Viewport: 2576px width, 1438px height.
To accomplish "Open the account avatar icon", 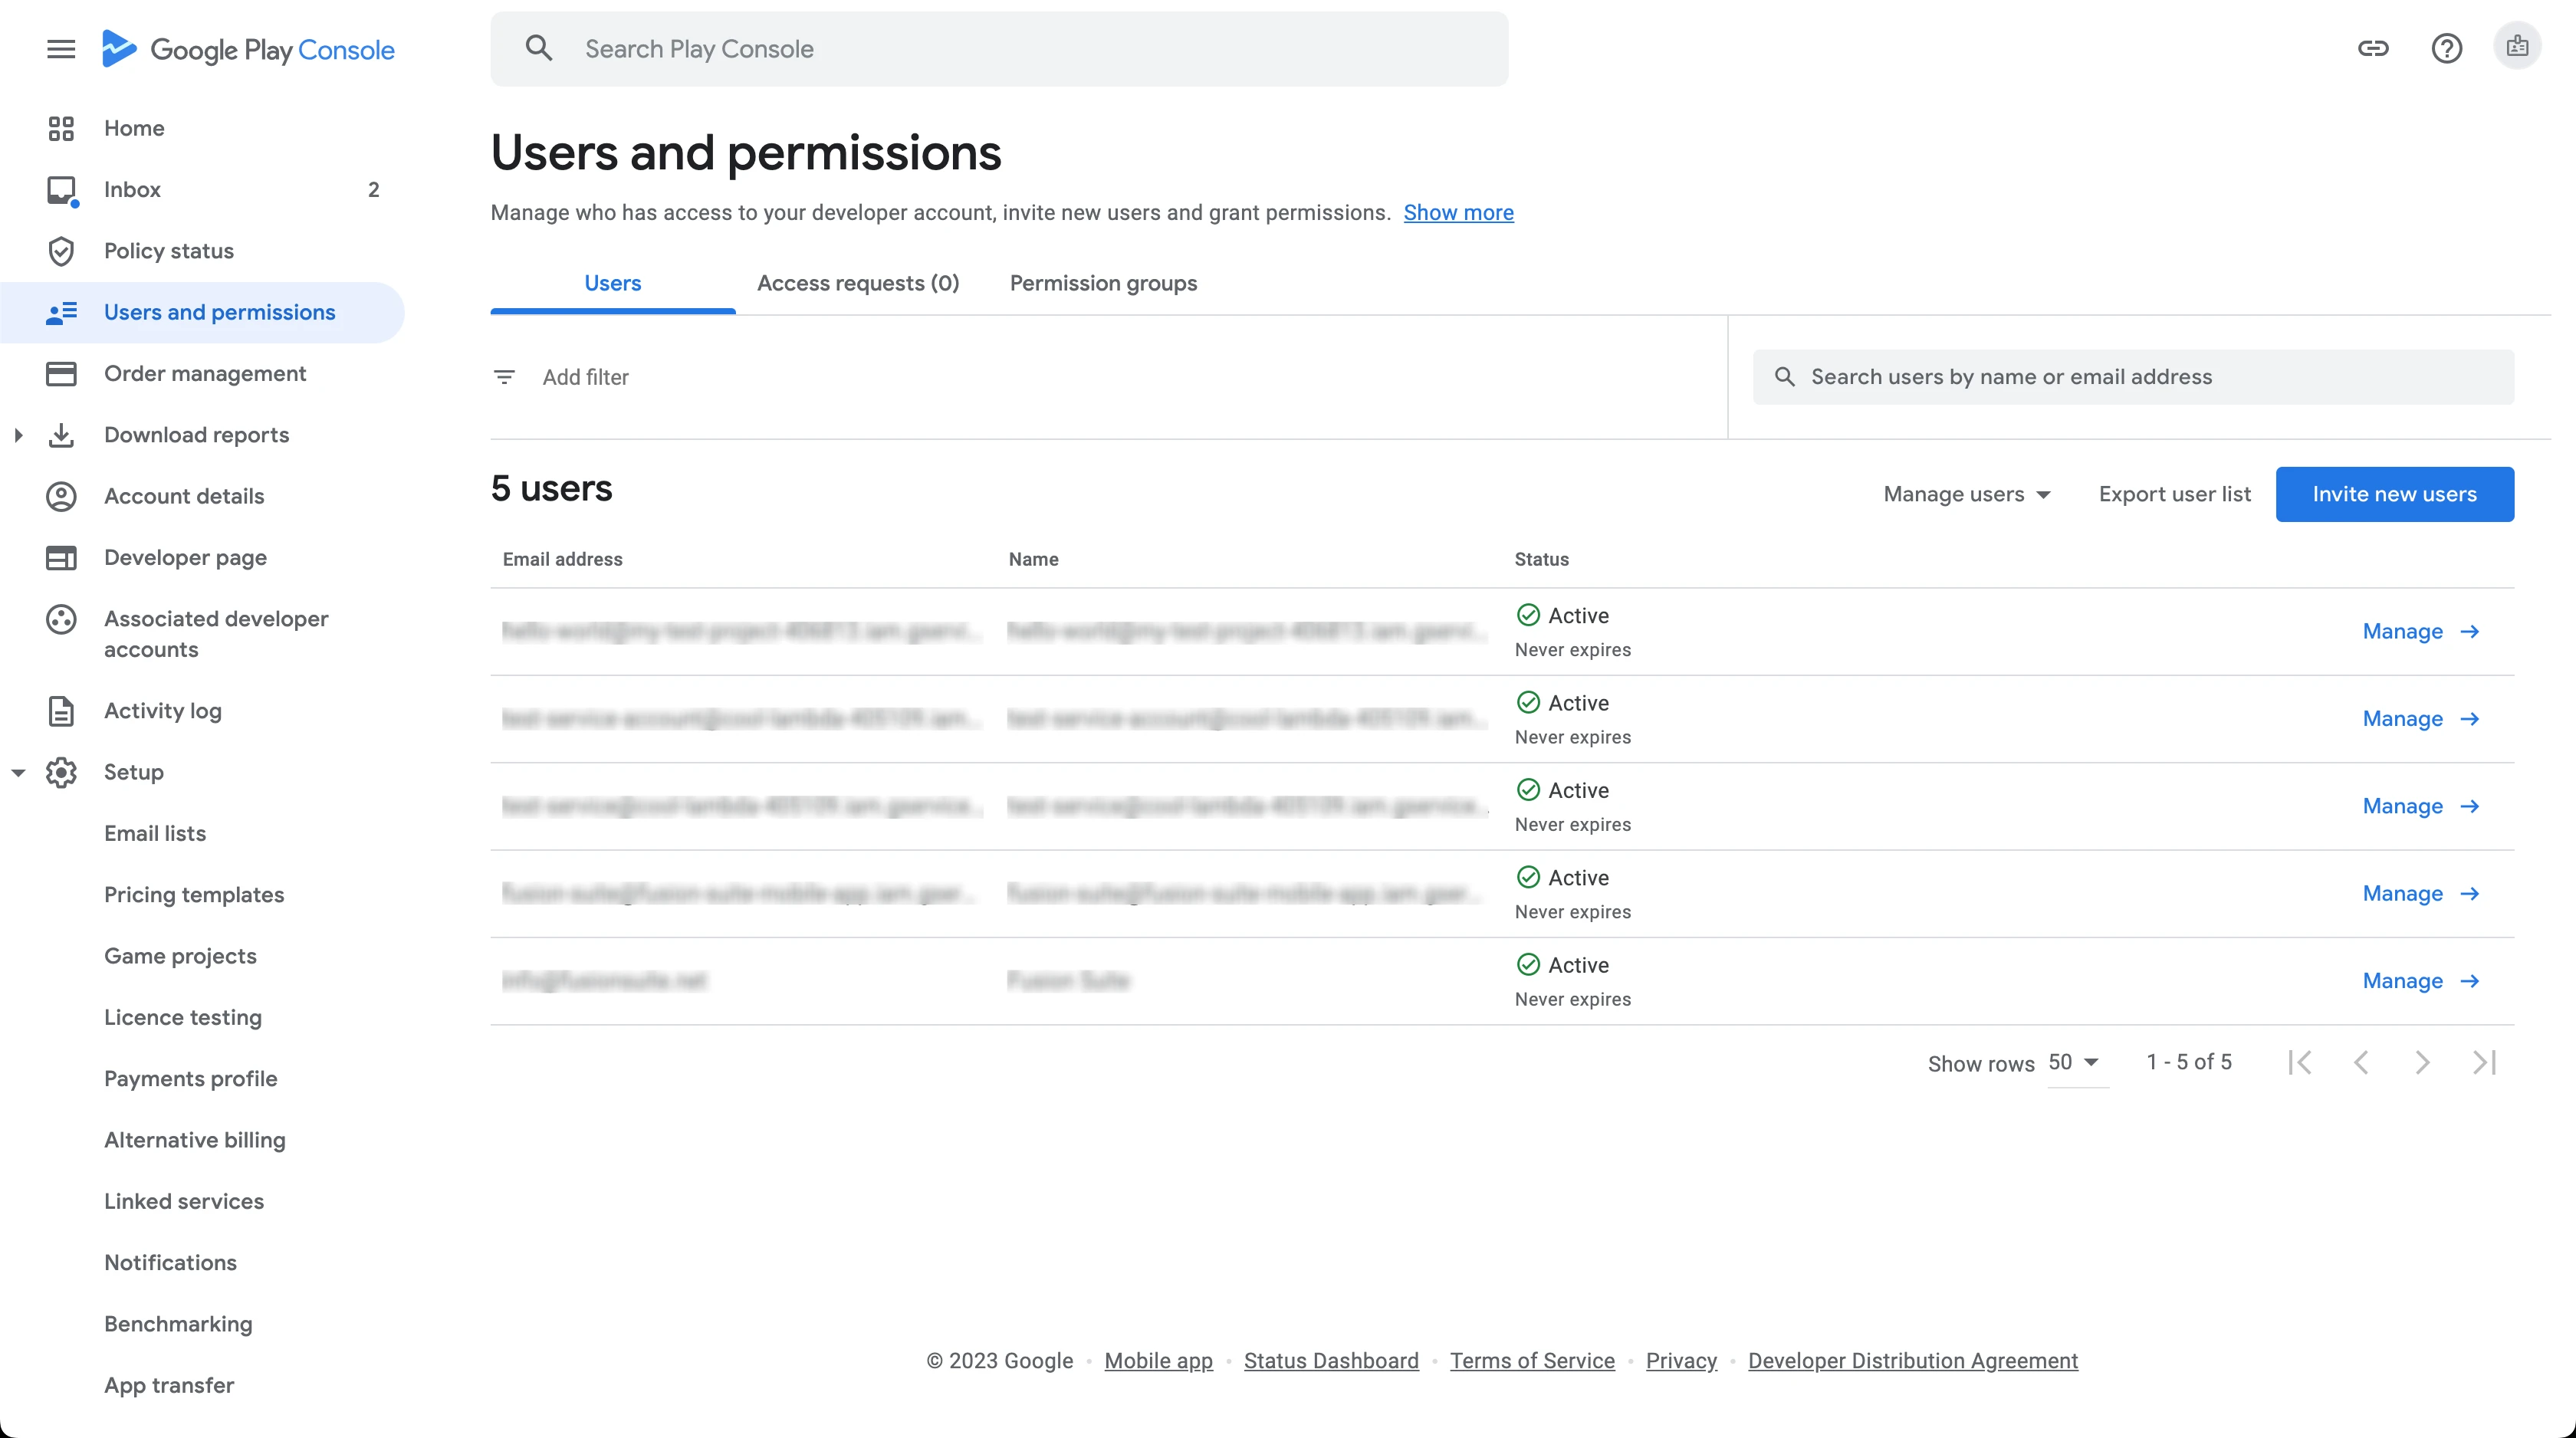I will pos(2517,46).
